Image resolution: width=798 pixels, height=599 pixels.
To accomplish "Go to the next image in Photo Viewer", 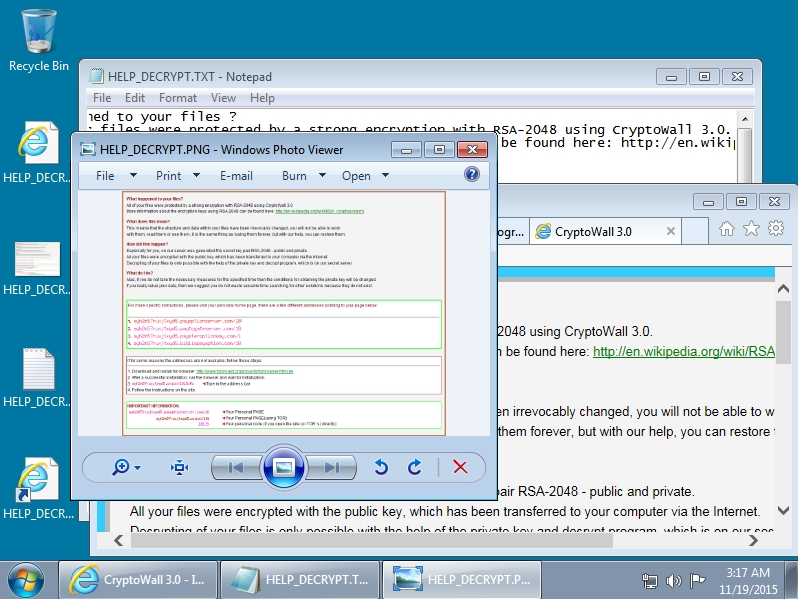I will coord(328,467).
